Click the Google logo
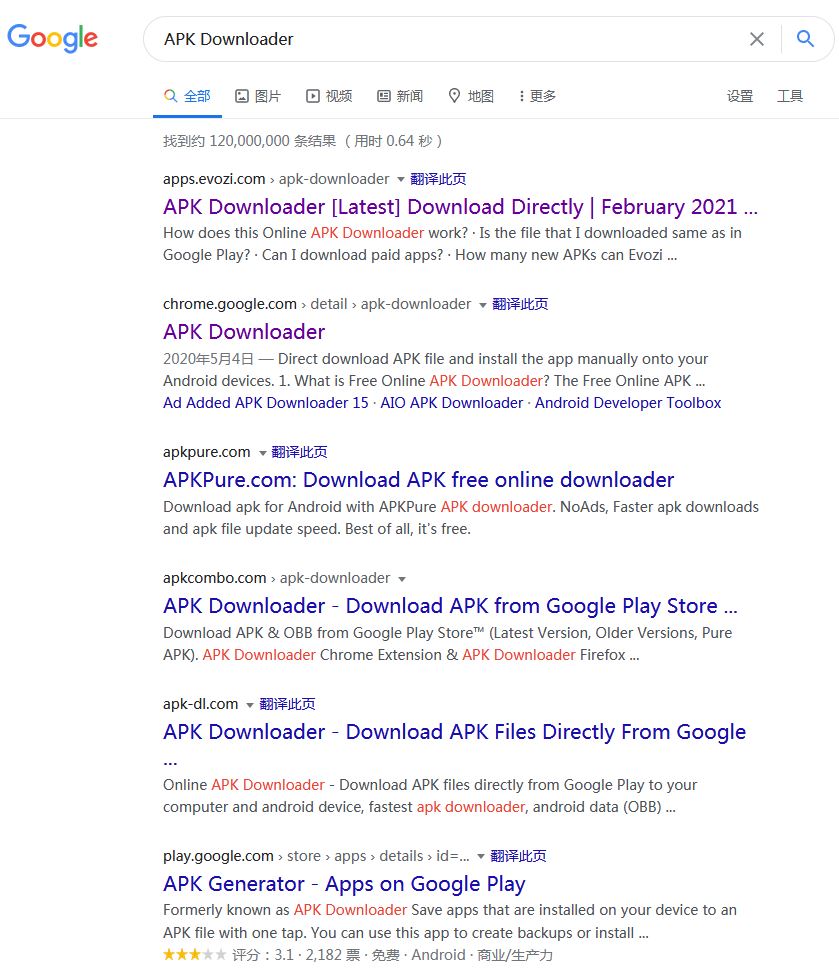 pos(52,39)
